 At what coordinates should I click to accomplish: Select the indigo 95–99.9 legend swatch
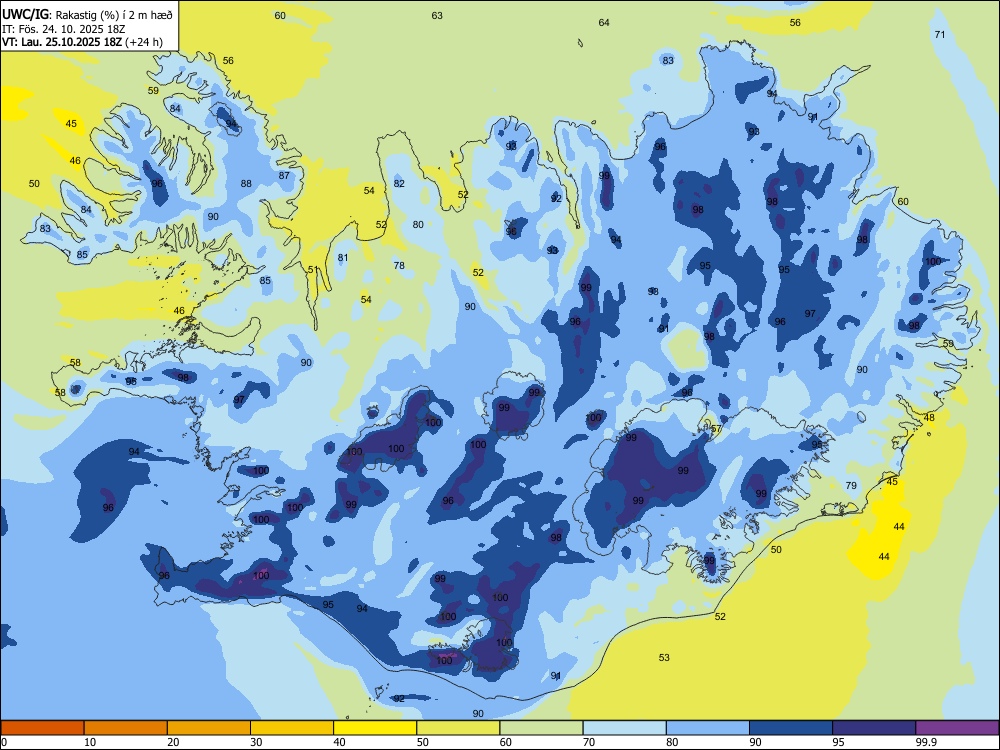(874, 728)
